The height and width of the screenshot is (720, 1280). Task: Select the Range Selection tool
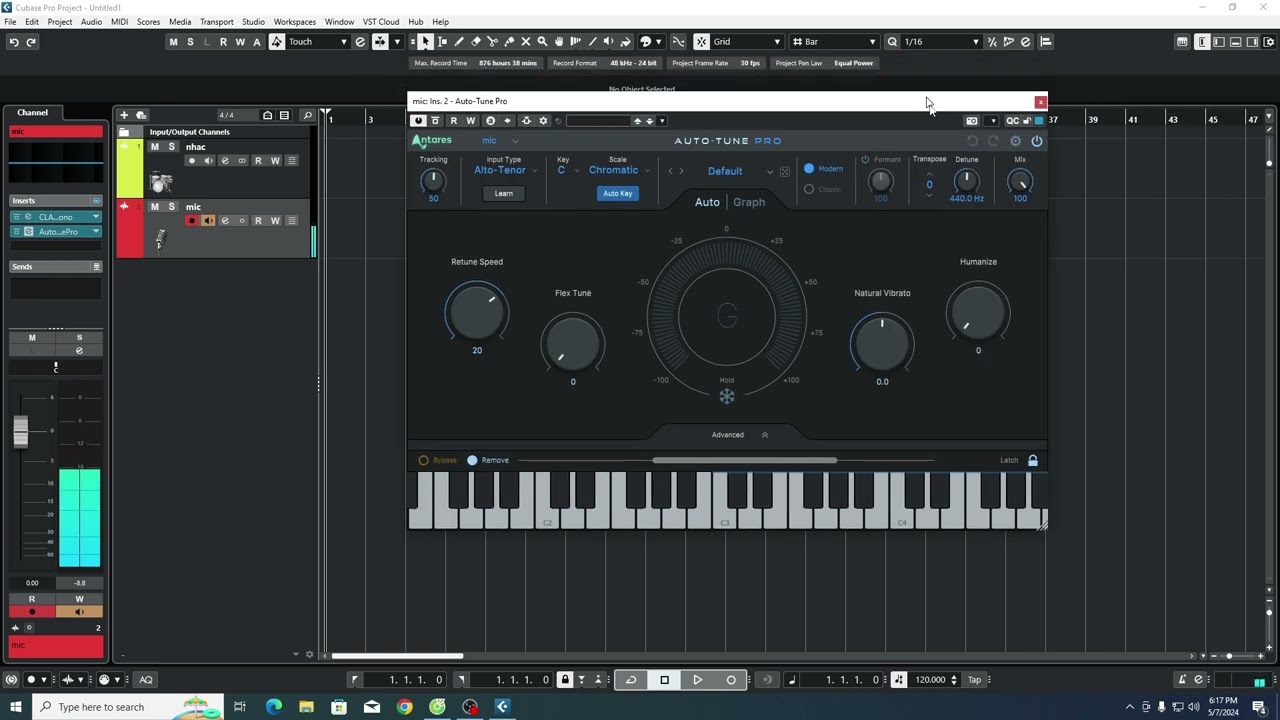[443, 42]
